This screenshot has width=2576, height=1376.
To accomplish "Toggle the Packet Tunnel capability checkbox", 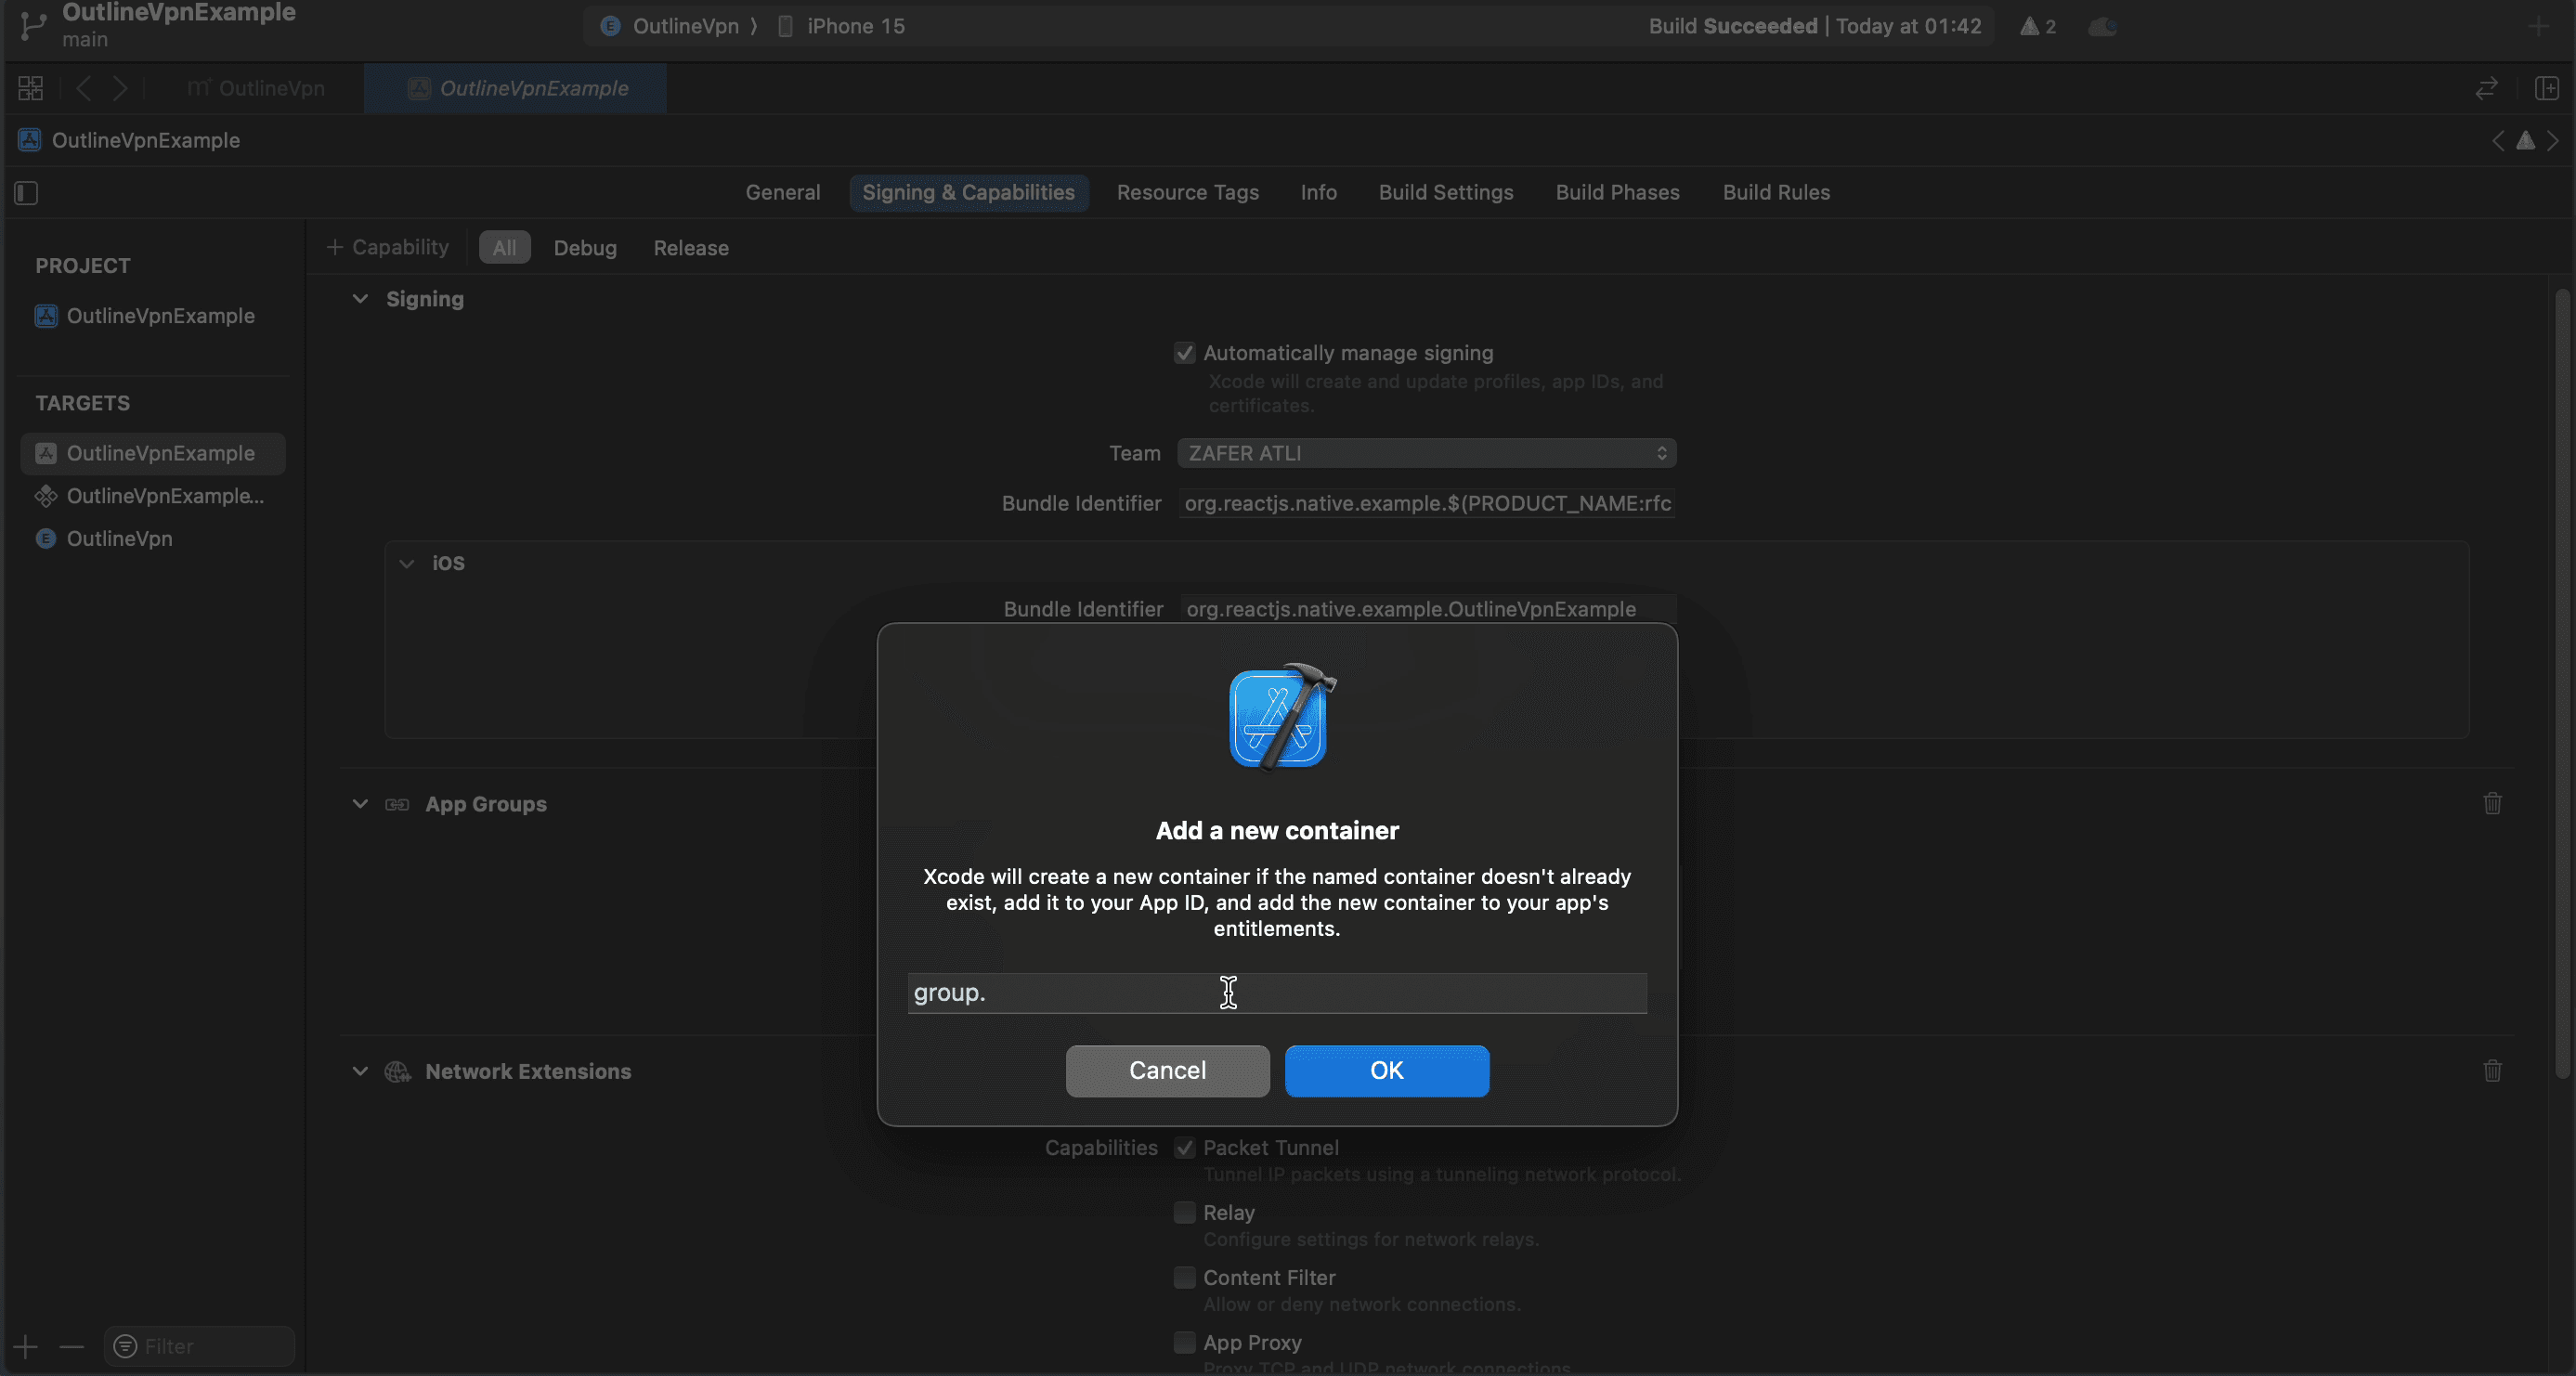I will [1184, 1148].
